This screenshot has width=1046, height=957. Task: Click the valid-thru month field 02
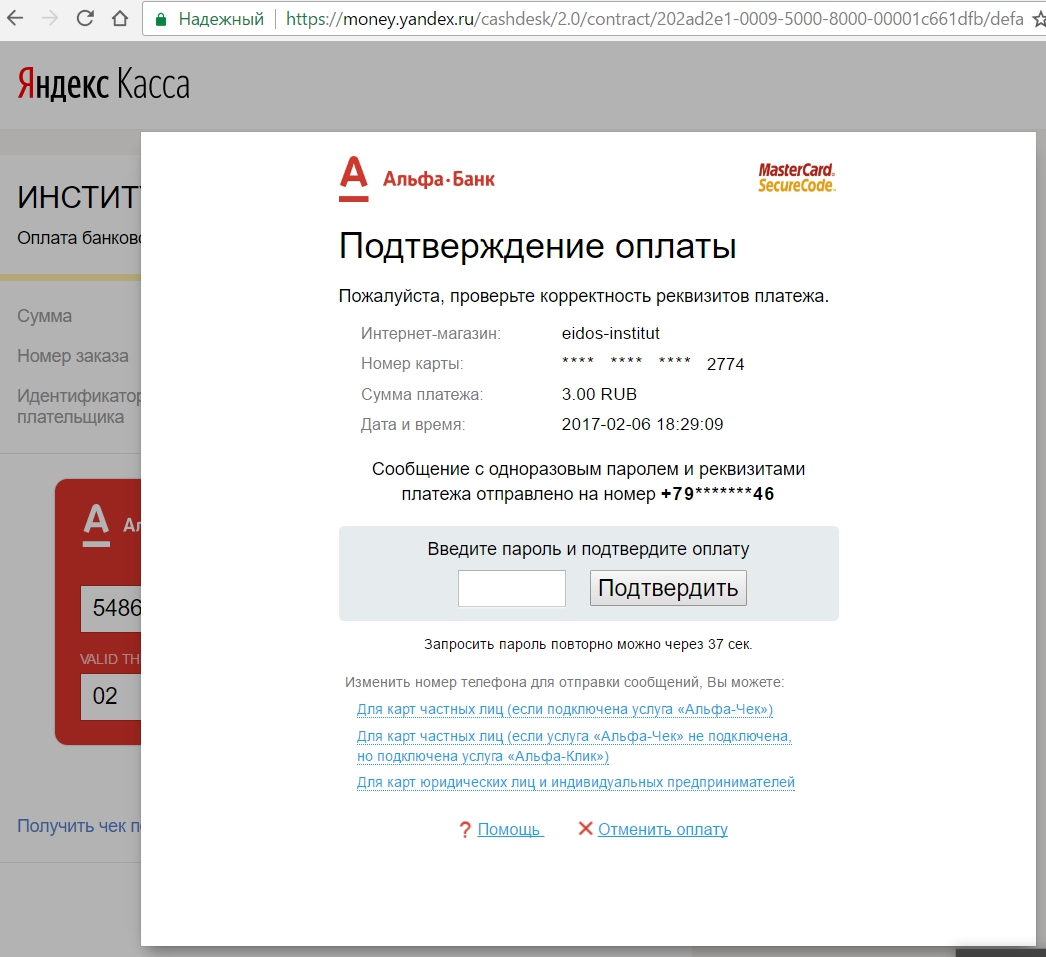tap(111, 696)
